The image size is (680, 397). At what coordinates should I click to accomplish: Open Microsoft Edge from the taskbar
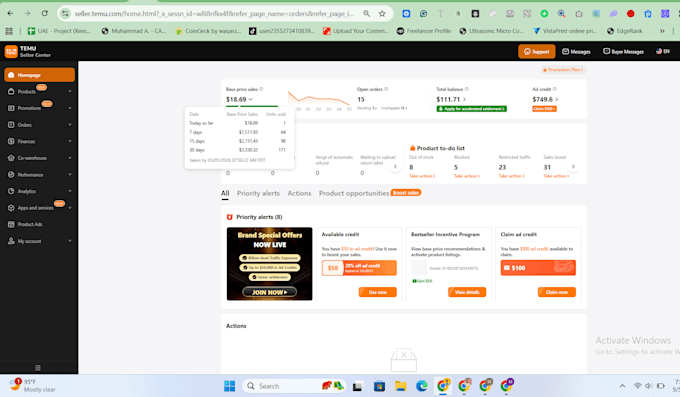tap(422, 386)
